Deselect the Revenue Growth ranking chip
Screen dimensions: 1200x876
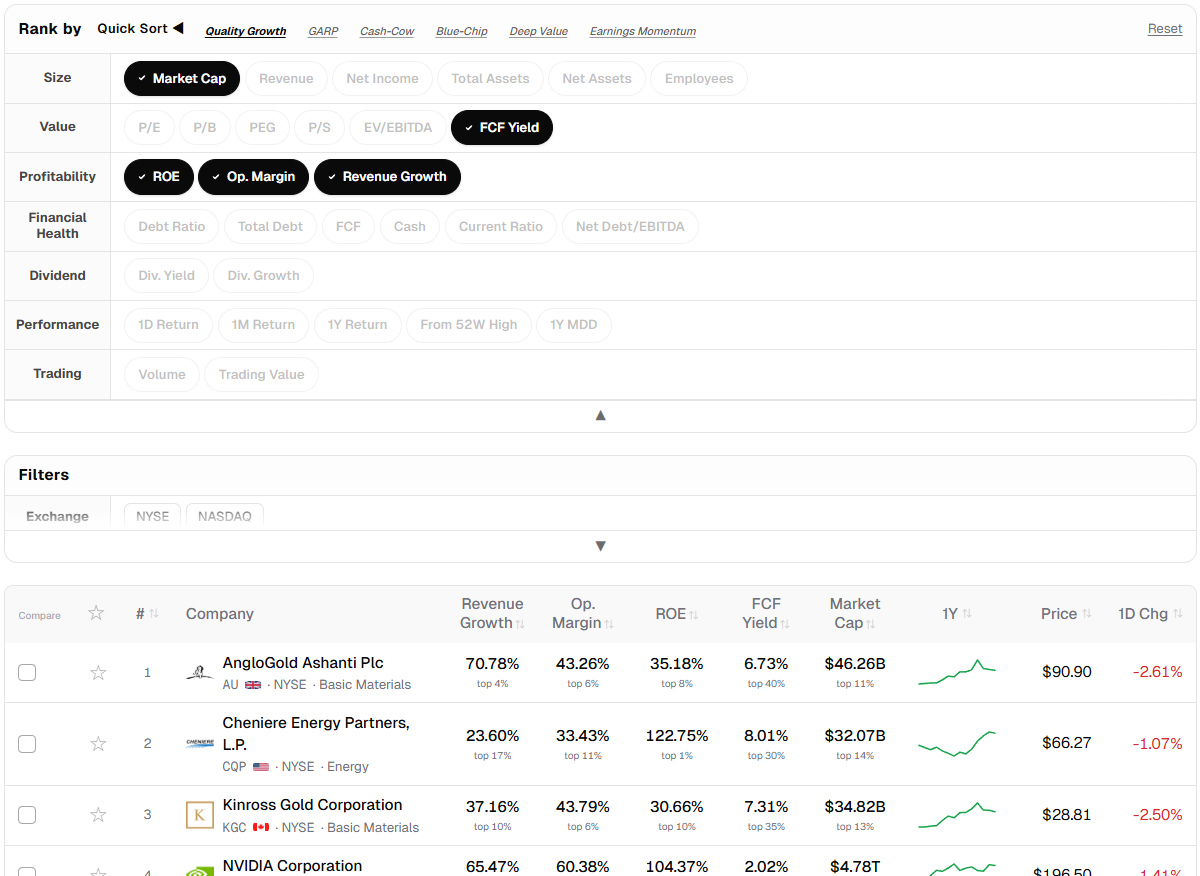point(387,177)
